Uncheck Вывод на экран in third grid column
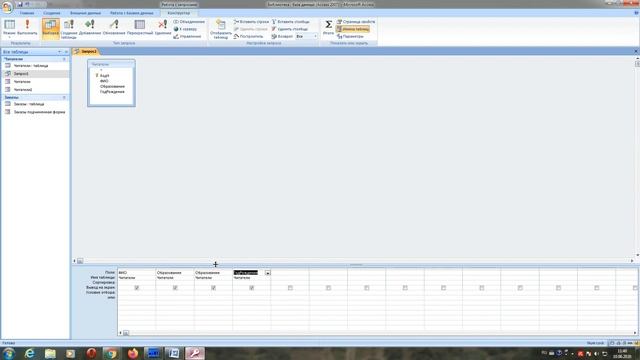This screenshot has height=360, width=640. point(213,288)
